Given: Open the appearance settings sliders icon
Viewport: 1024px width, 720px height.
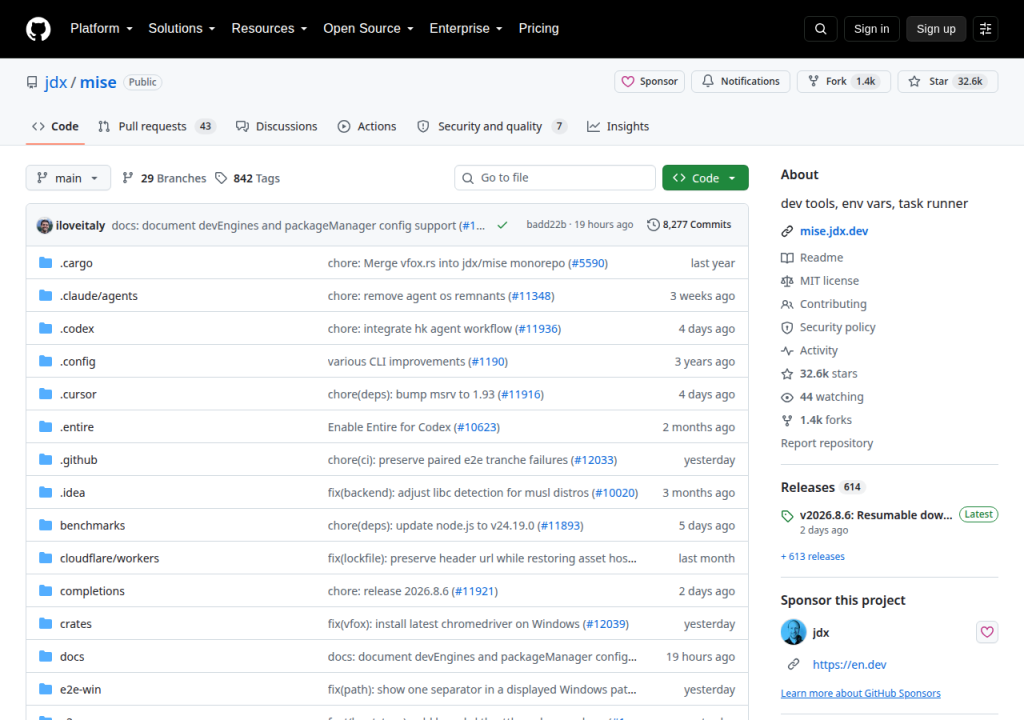Looking at the screenshot, I should pyautogui.click(x=985, y=29).
